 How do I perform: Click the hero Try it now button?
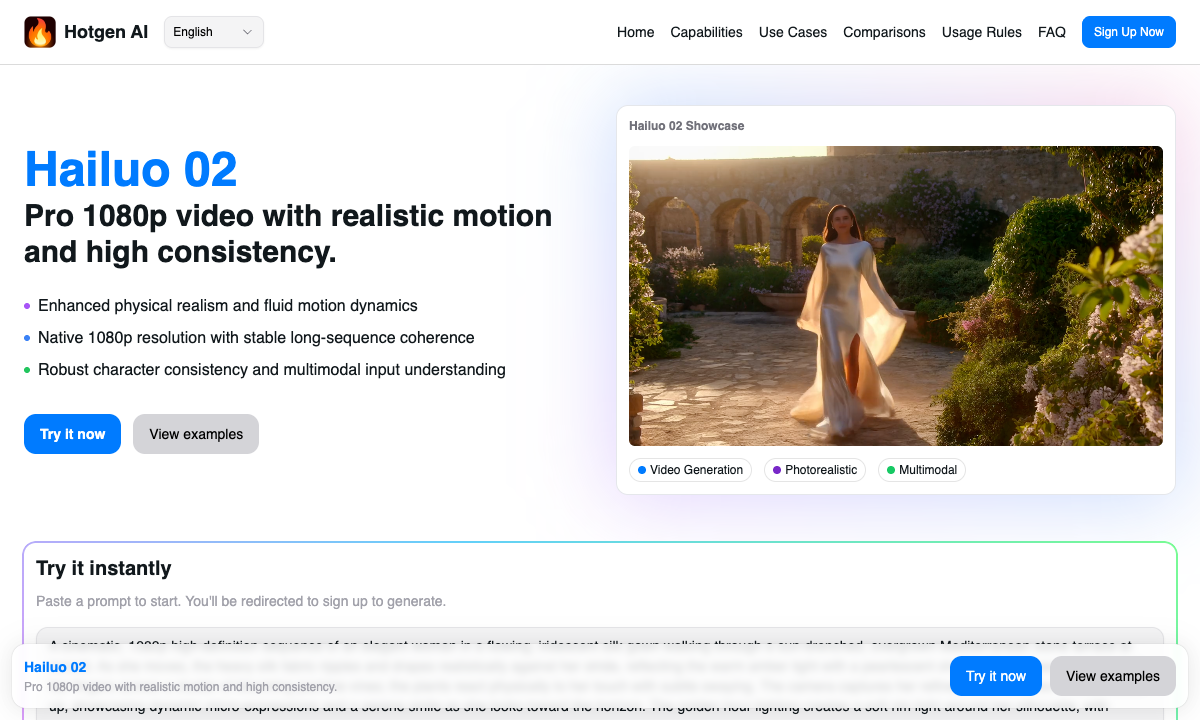(72, 434)
